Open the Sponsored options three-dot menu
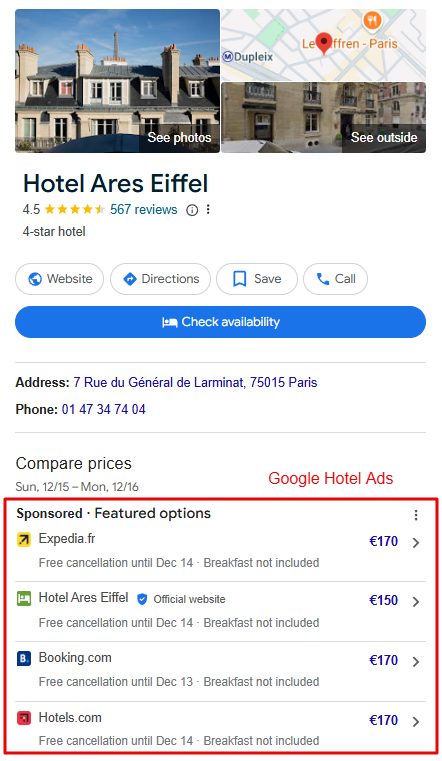Viewport: 442px width, 761px height. [416, 515]
